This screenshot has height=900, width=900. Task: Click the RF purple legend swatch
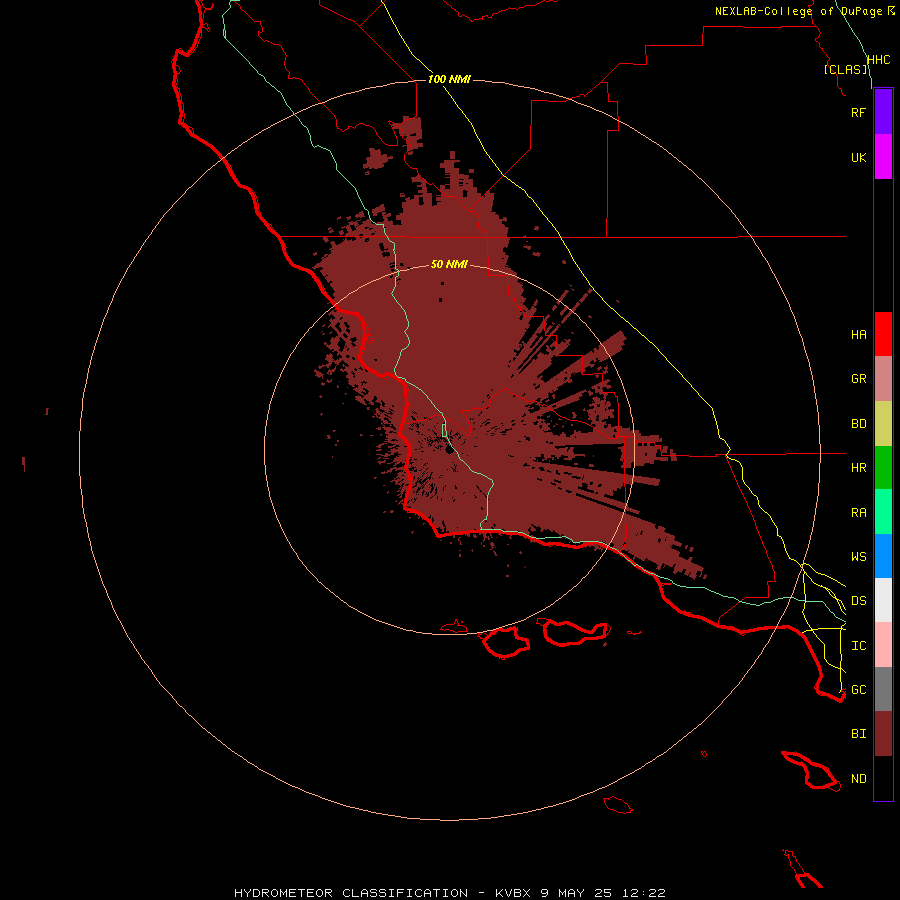883,112
